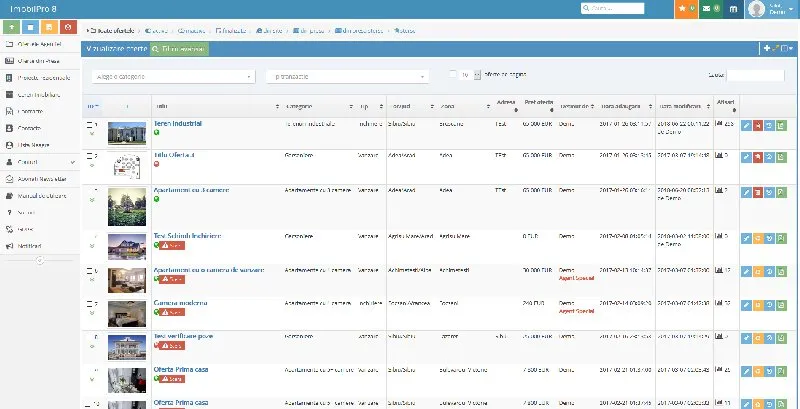Tick the checkbox for Apartament cu o camera de vanzare

click(90, 271)
